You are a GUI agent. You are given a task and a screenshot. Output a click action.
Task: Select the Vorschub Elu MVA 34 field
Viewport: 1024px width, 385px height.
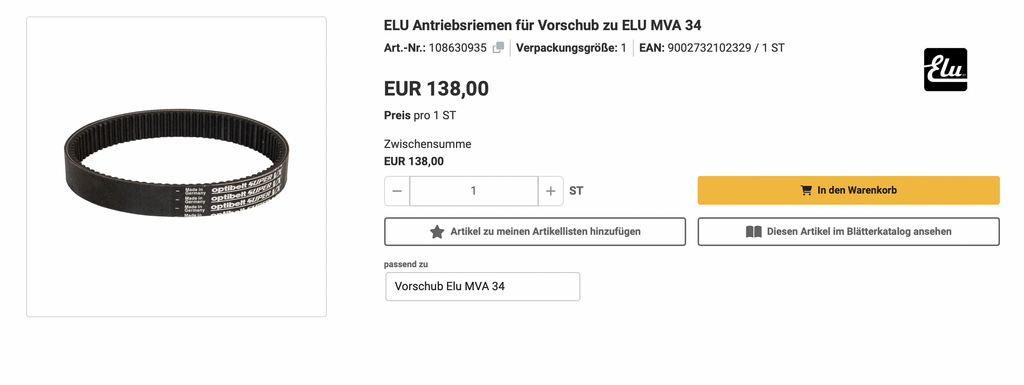483,286
